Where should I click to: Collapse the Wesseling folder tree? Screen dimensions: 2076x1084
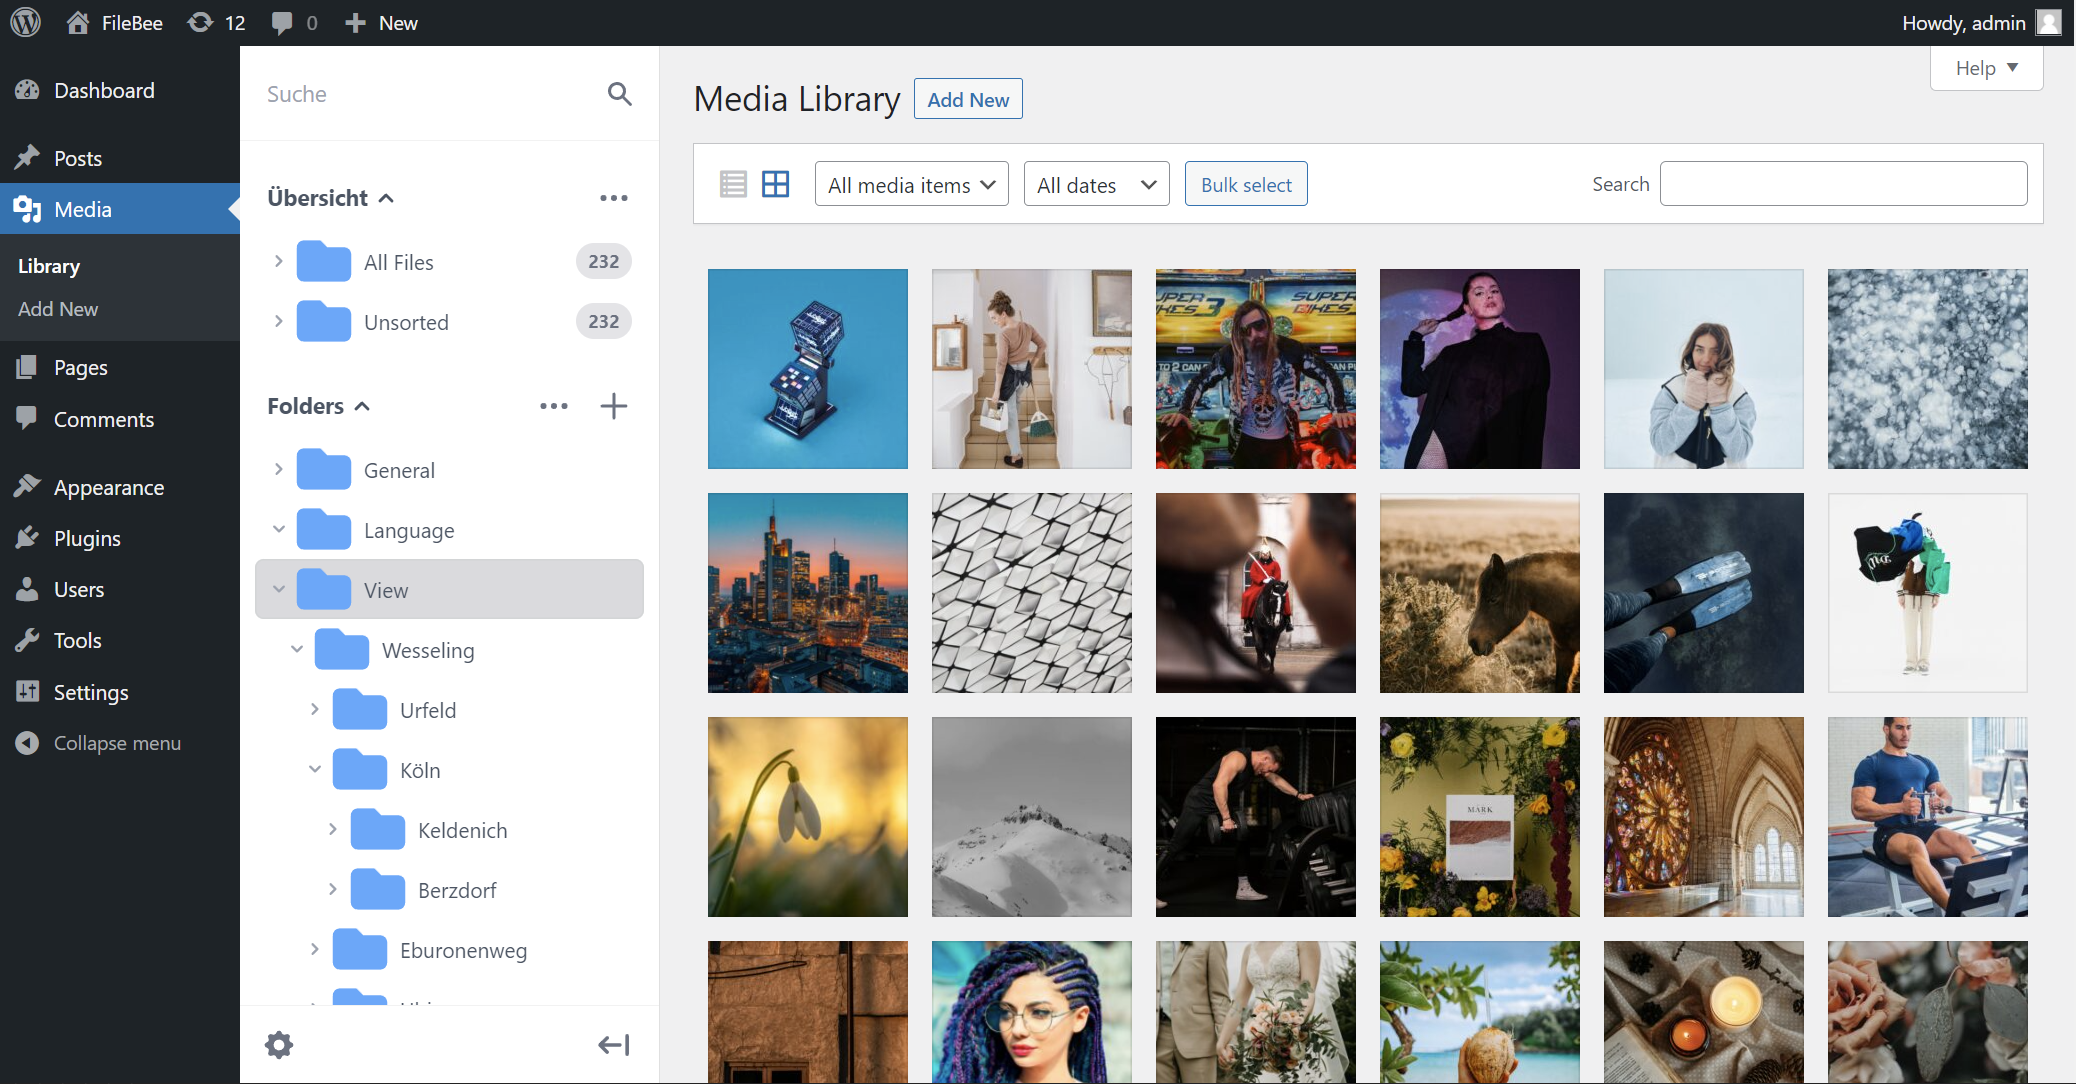click(x=297, y=650)
